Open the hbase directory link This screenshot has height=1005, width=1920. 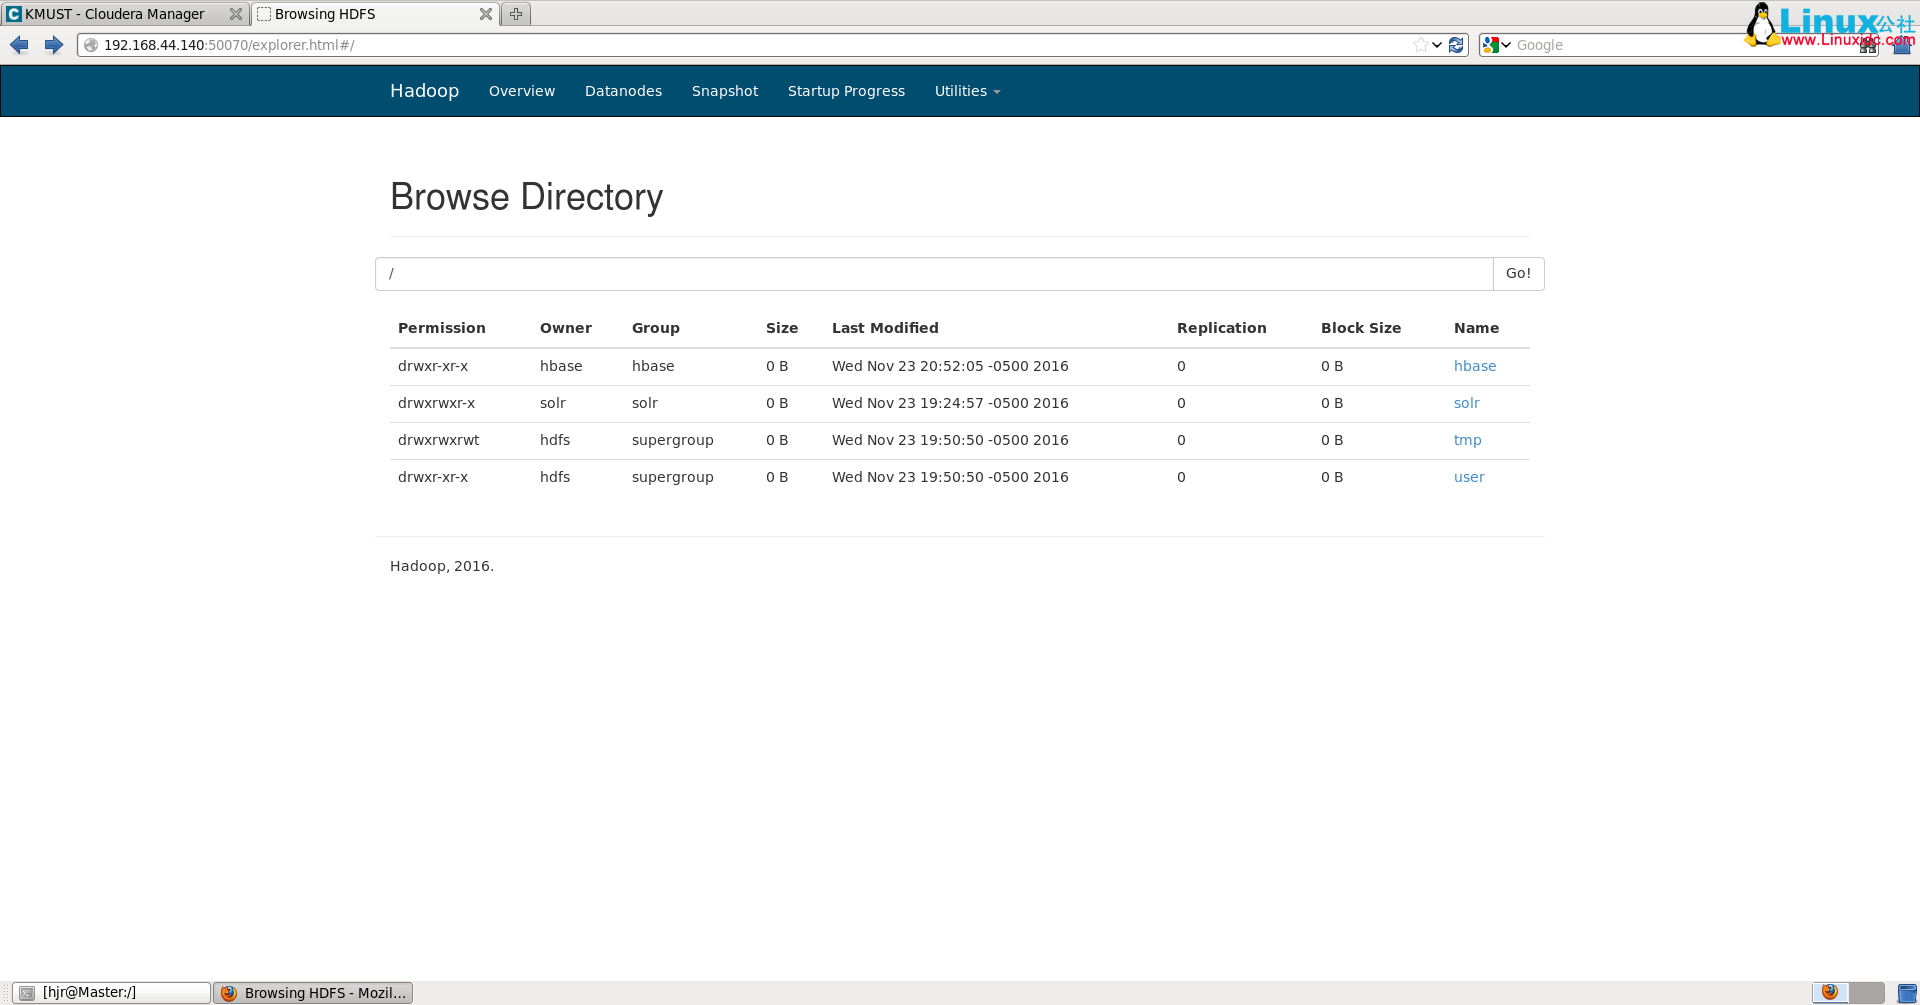[1474, 366]
